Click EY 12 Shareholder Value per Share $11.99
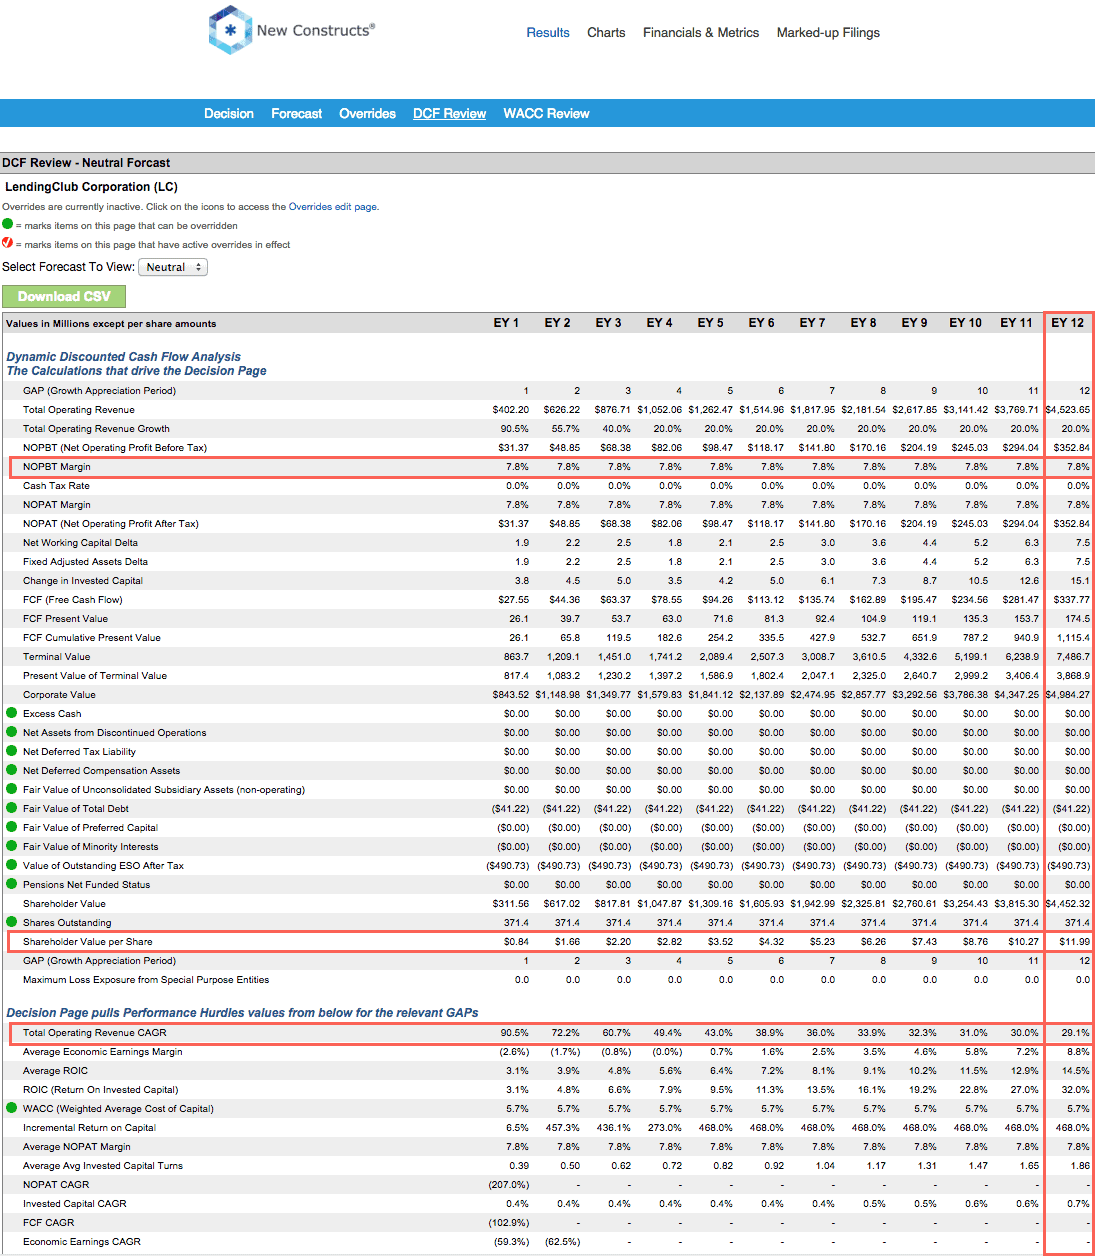Viewport: 1095px width, 1256px height. (x=1075, y=942)
